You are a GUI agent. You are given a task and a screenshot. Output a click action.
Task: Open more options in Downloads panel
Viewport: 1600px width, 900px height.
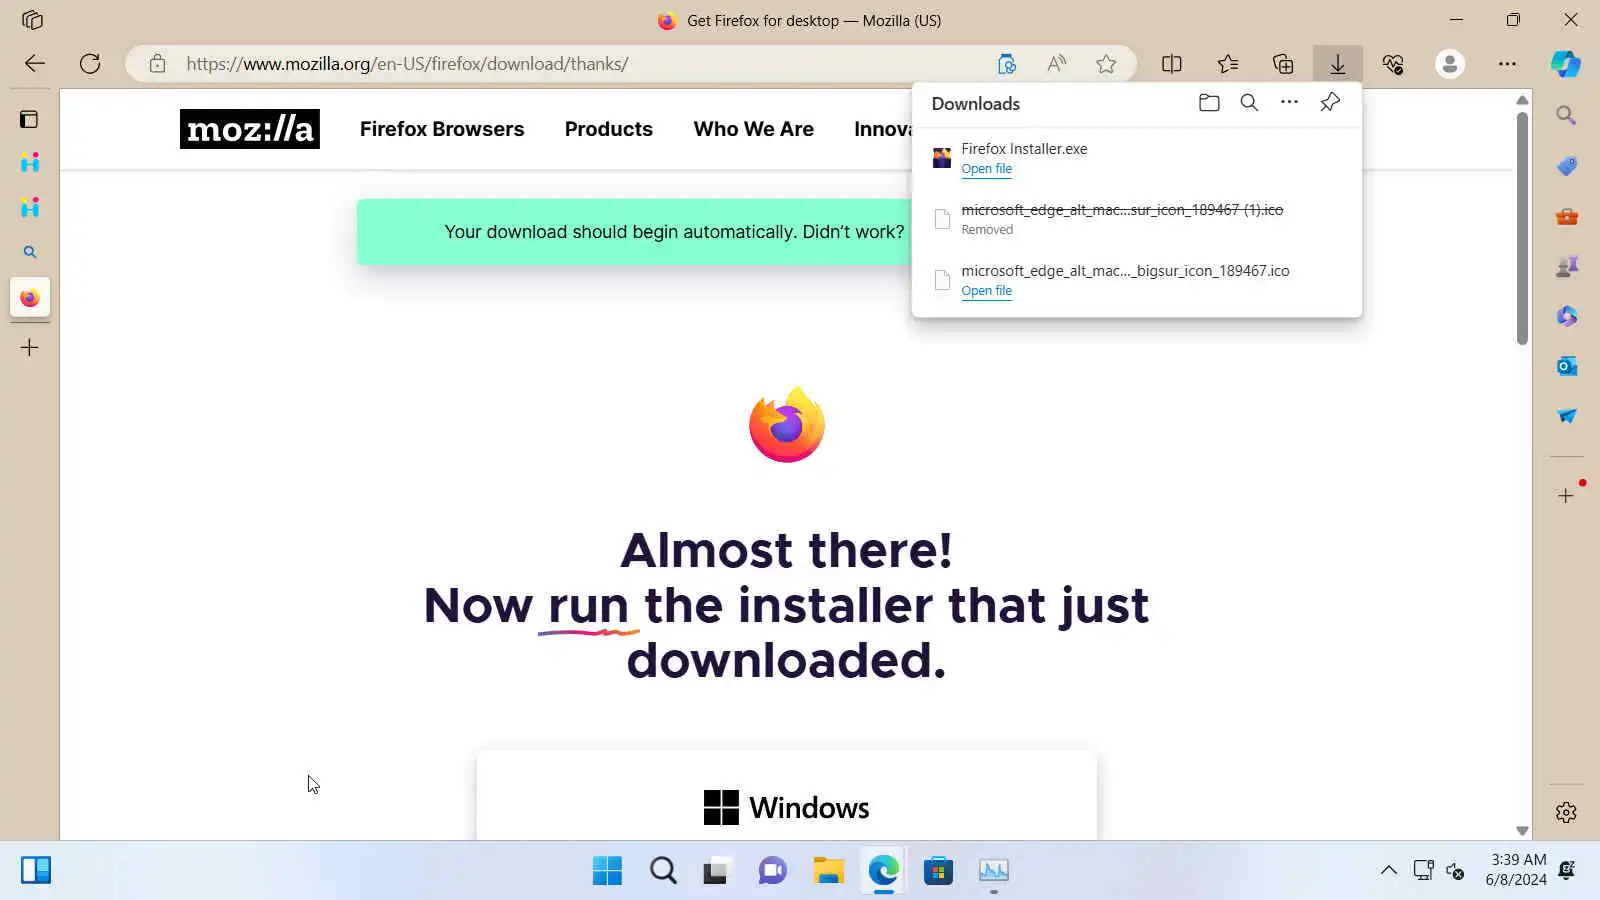[x=1289, y=102]
